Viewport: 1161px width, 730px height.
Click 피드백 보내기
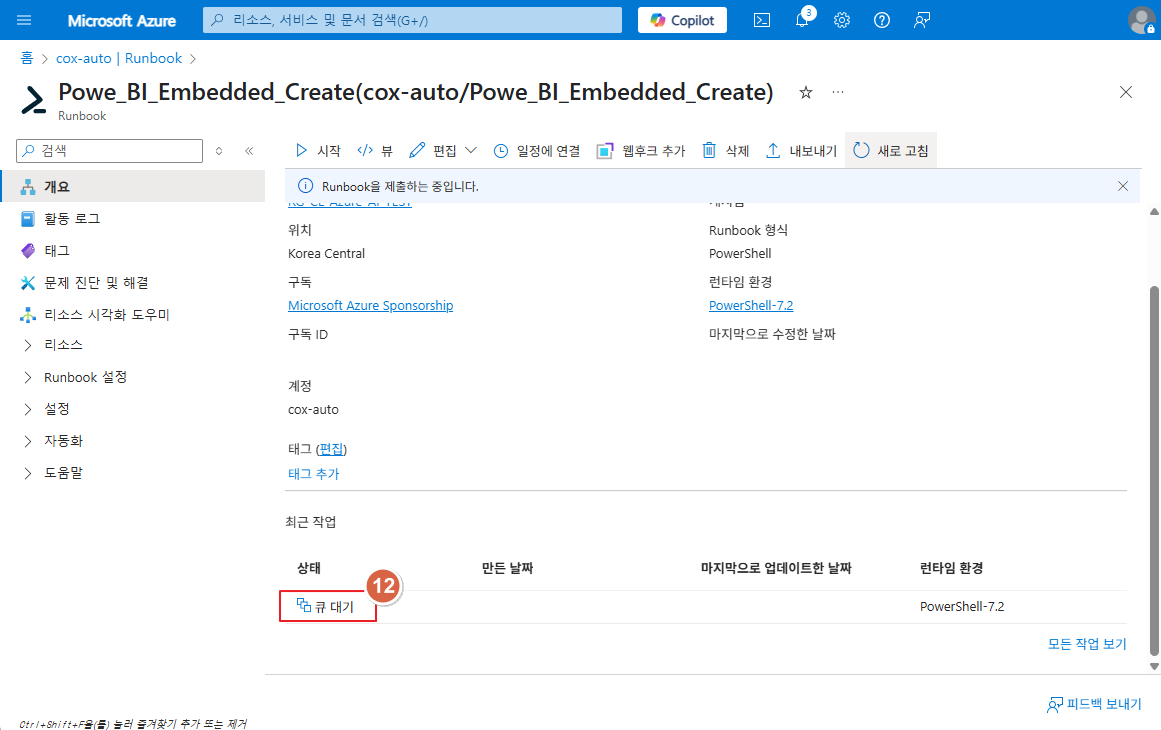tap(1094, 704)
